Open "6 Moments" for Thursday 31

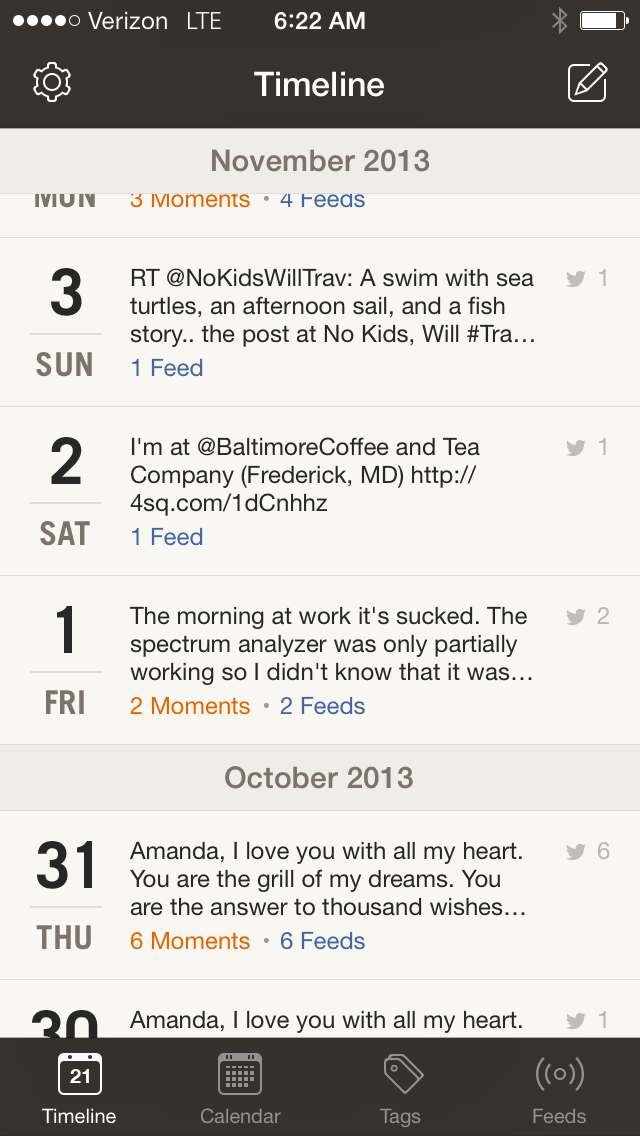point(190,941)
